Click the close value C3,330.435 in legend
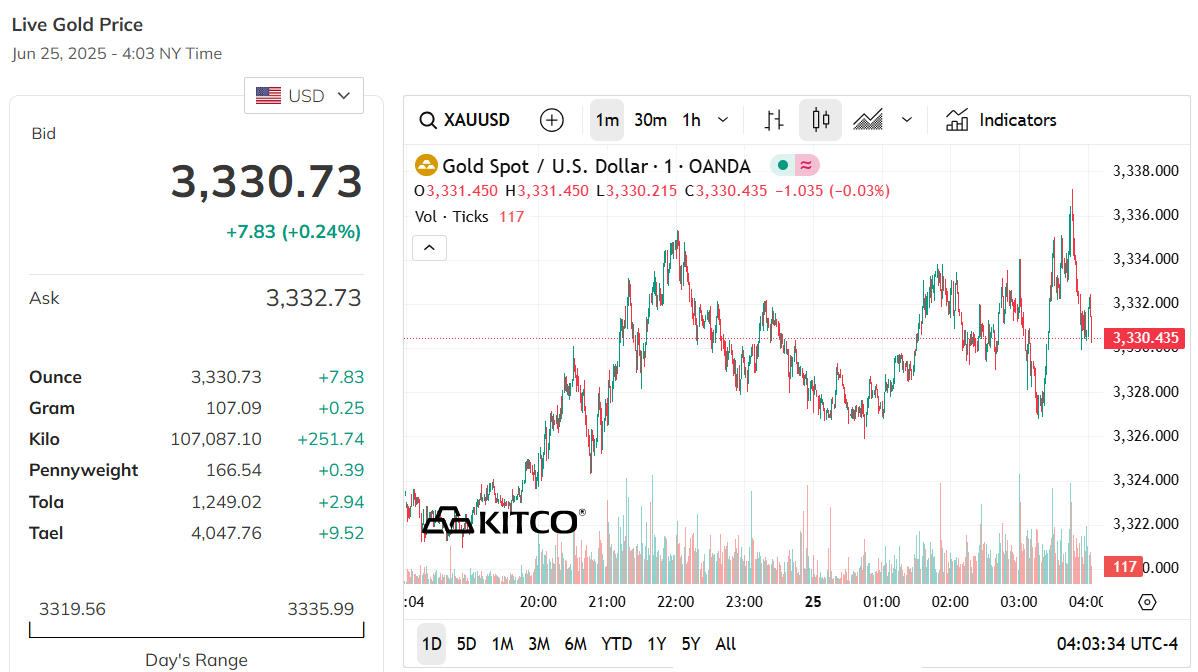Screen dimensions: 1198x672 click(x=726, y=191)
